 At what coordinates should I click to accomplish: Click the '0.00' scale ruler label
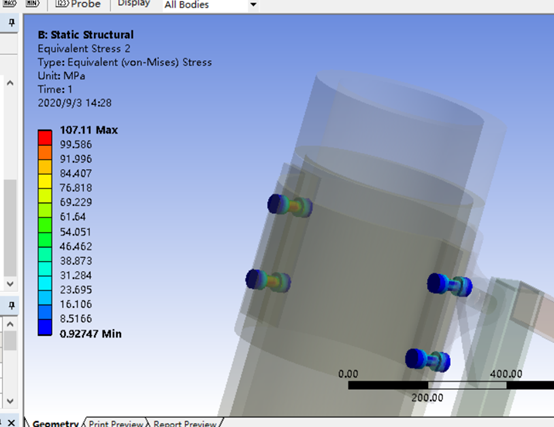pyautogui.click(x=348, y=374)
